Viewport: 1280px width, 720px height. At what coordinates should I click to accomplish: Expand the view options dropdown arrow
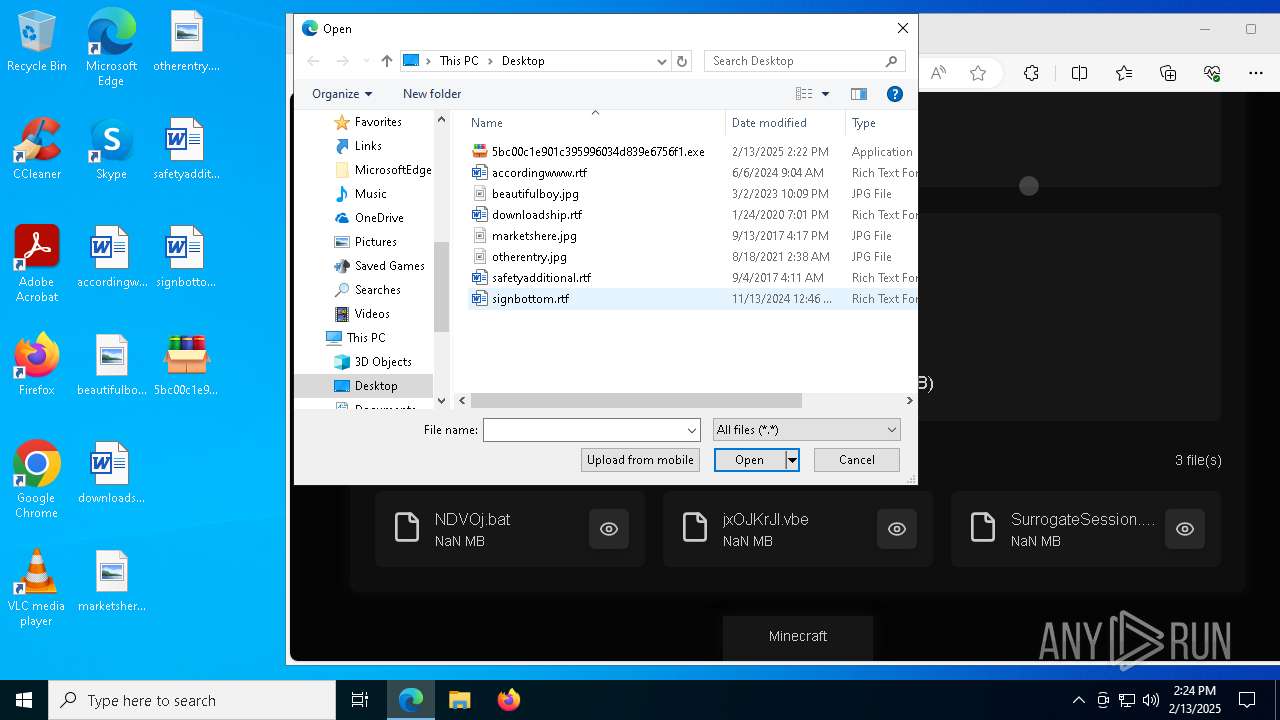(825, 94)
